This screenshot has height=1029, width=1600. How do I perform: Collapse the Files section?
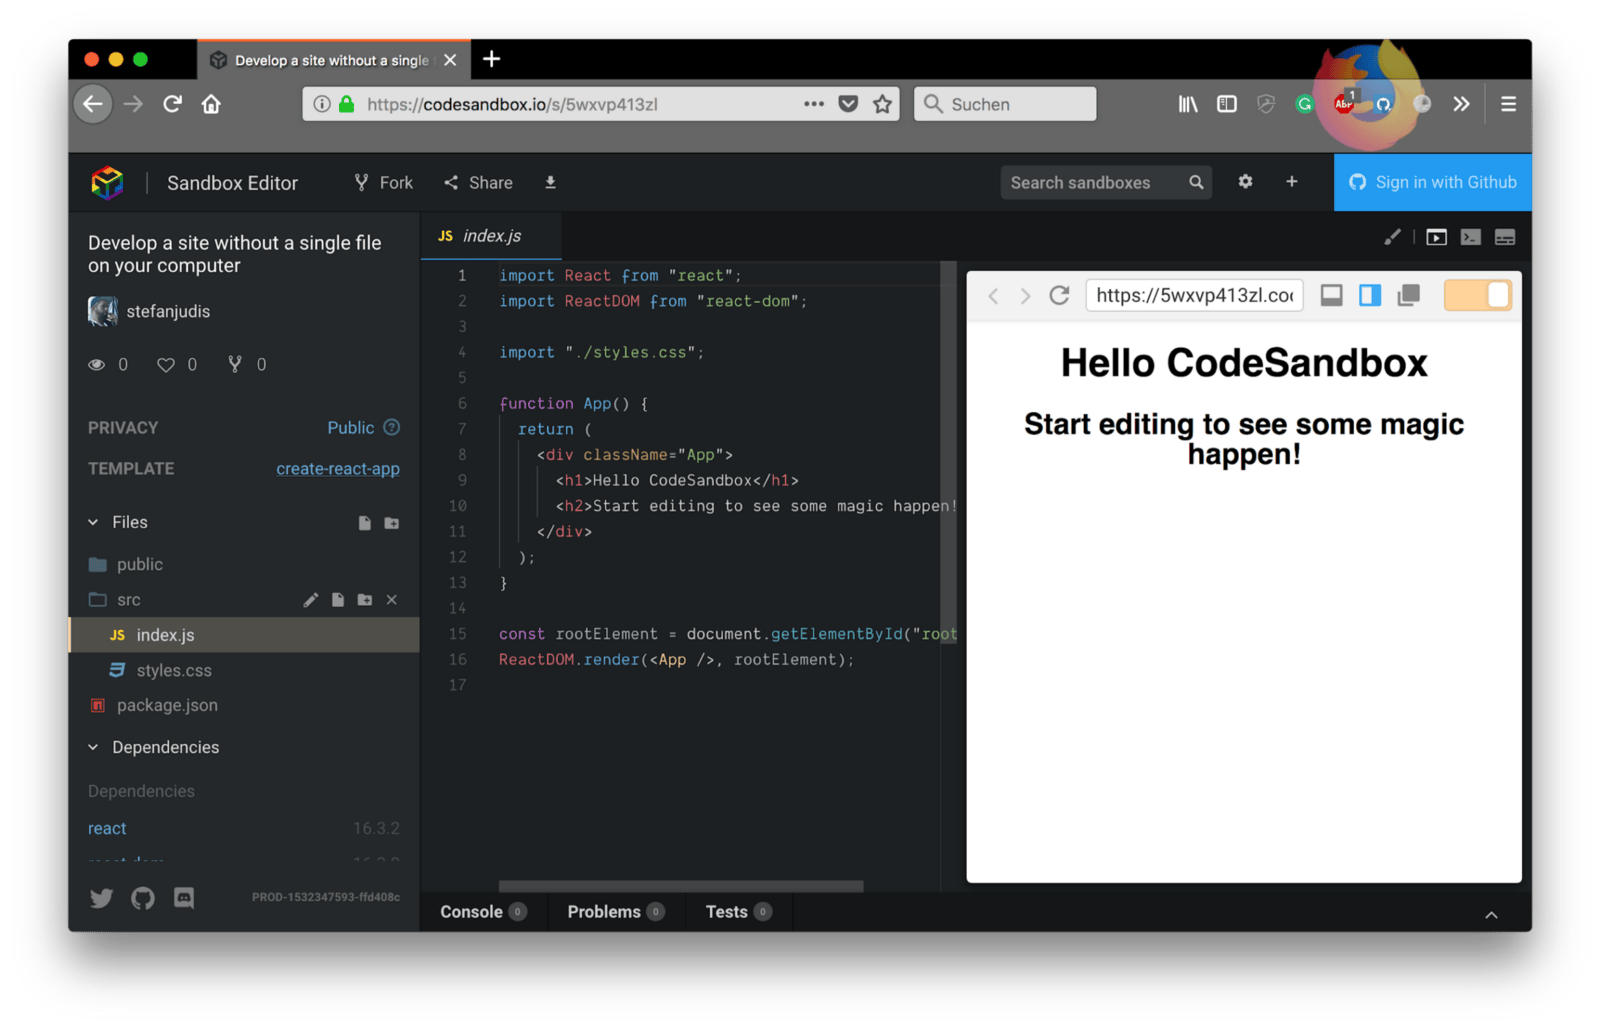[94, 522]
